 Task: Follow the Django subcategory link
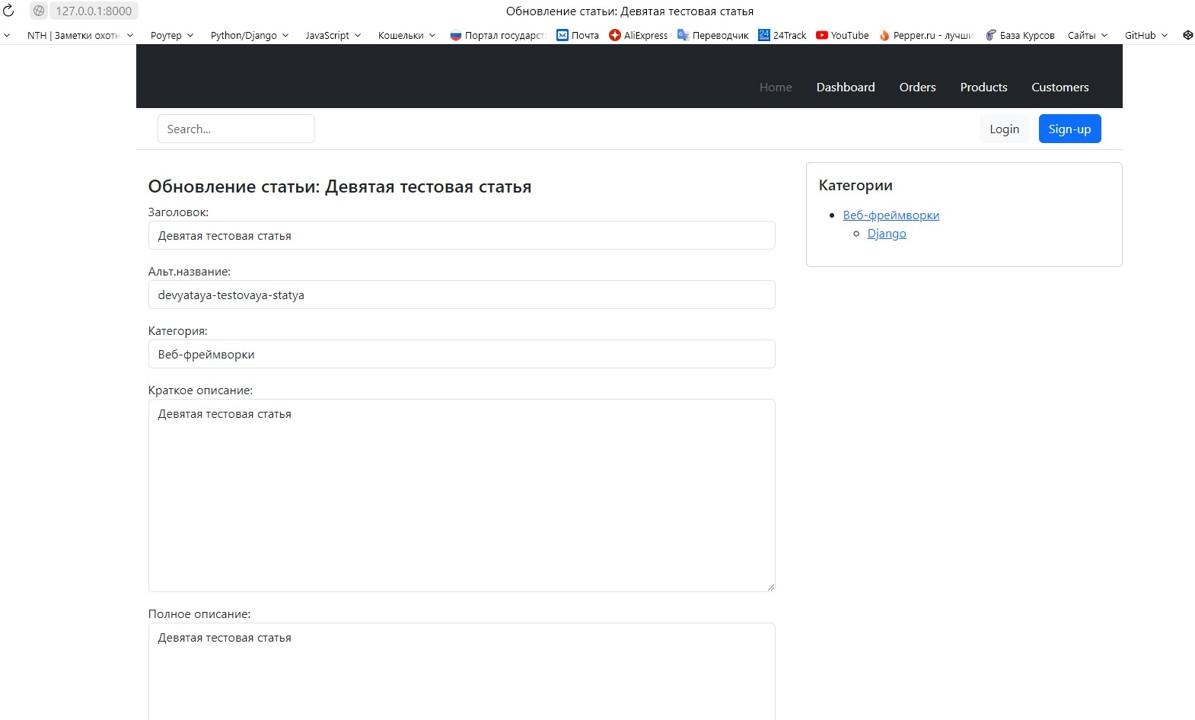(x=886, y=233)
